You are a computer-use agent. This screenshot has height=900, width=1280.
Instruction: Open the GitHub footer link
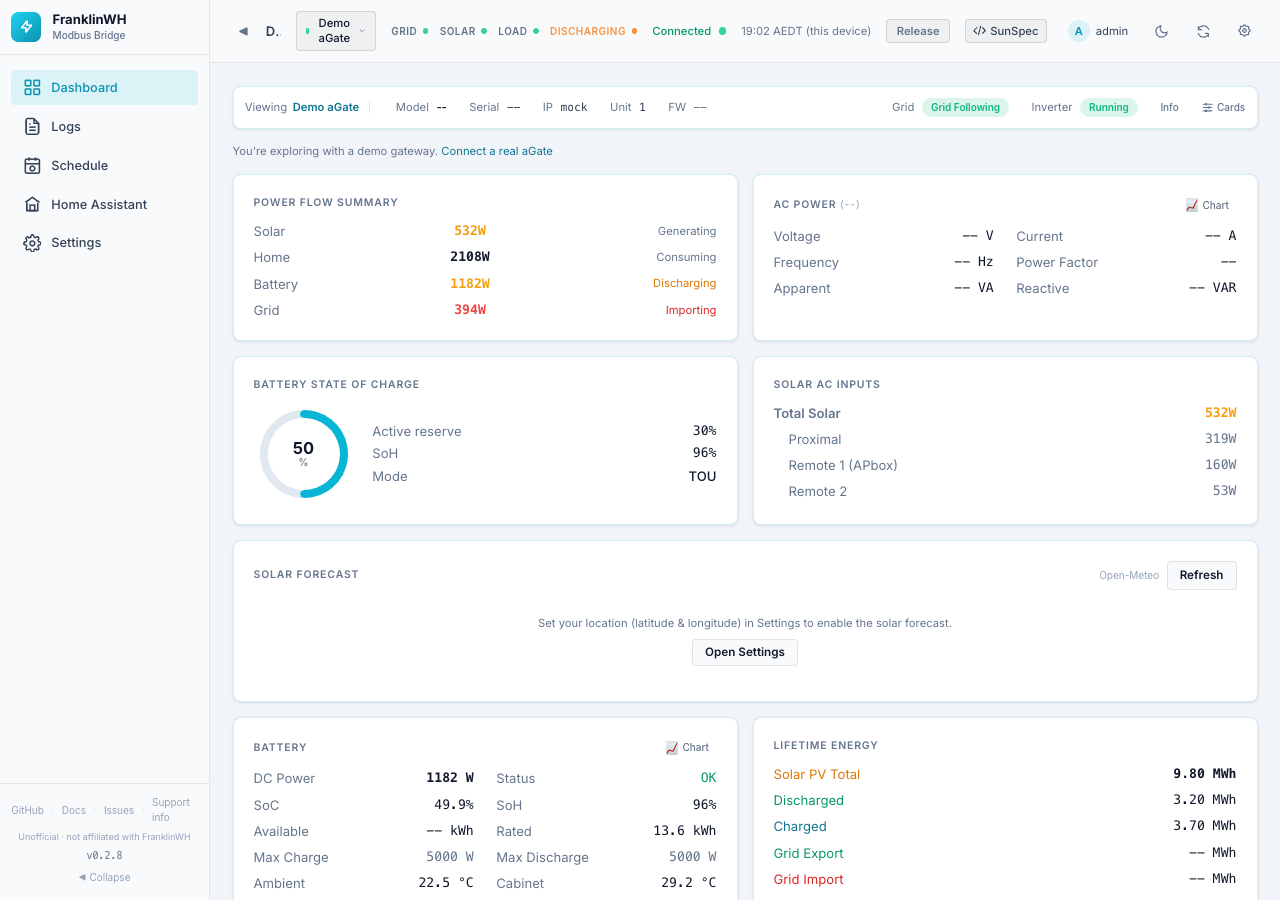27,810
